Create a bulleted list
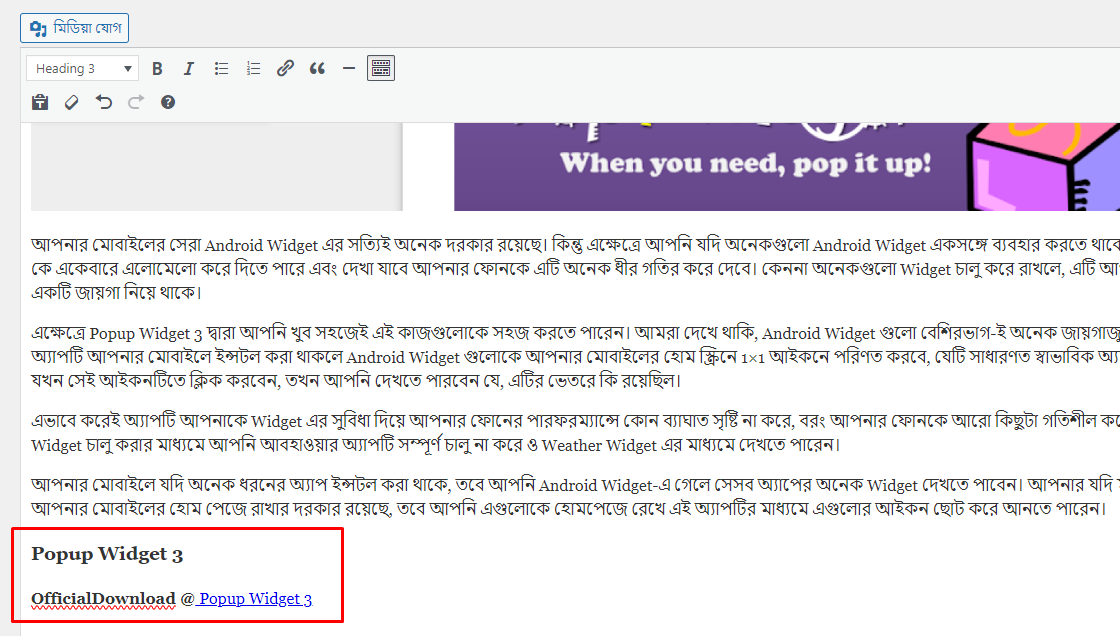The height and width of the screenshot is (636, 1120). pyautogui.click(x=221, y=67)
